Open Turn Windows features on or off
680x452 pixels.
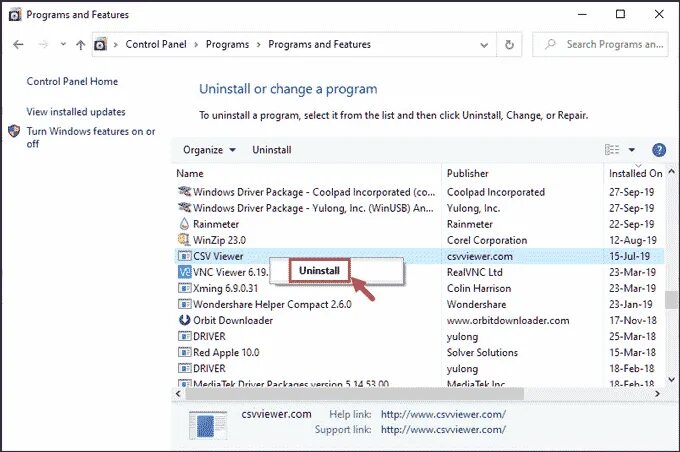tap(91, 137)
